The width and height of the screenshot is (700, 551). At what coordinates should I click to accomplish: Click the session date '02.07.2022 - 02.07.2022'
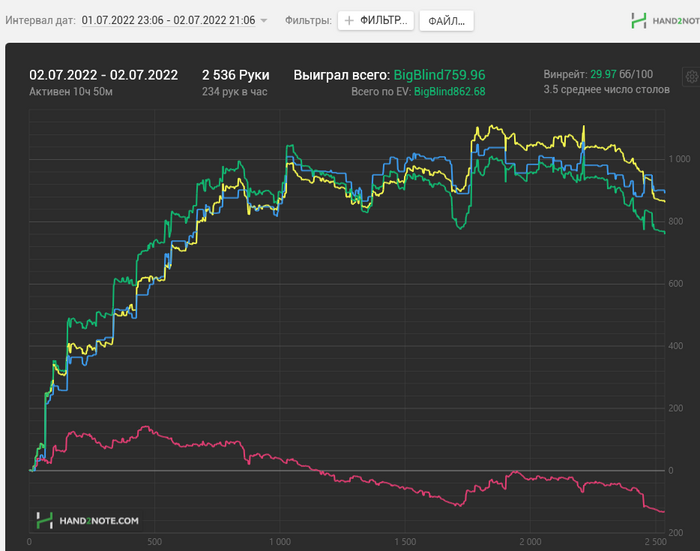[104, 75]
